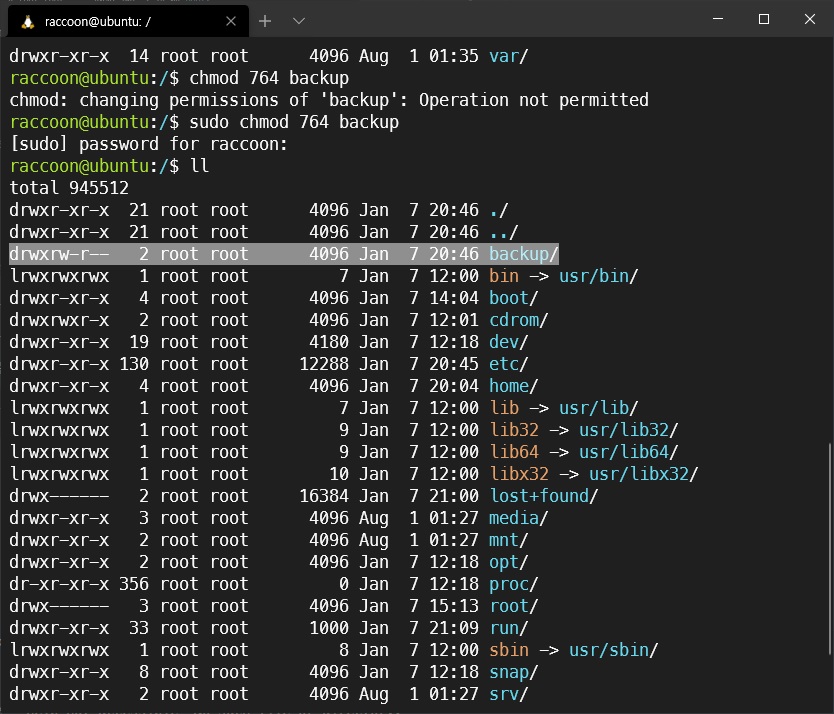Click the opt/ directory name
The image size is (834, 714).
(x=508, y=562)
